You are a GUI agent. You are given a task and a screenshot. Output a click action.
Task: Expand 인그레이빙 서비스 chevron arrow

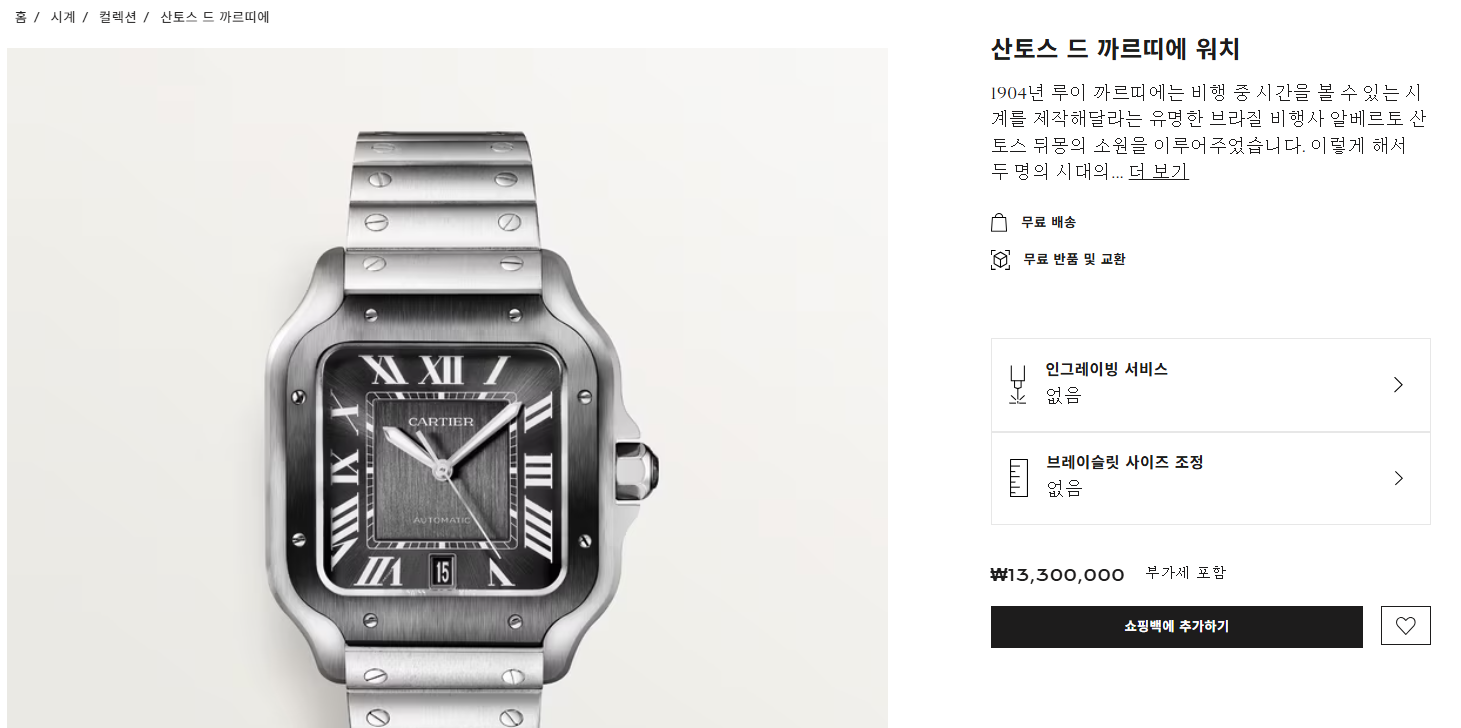pos(1398,385)
